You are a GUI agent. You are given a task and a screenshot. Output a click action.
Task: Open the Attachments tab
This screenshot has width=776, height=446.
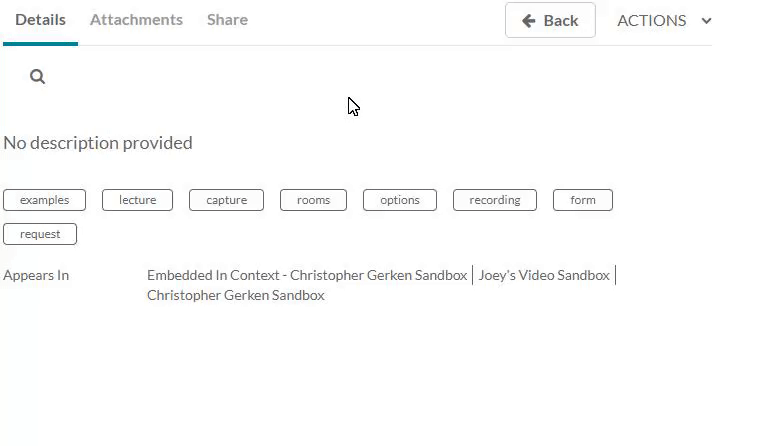pyautogui.click(x=136, y=20)
